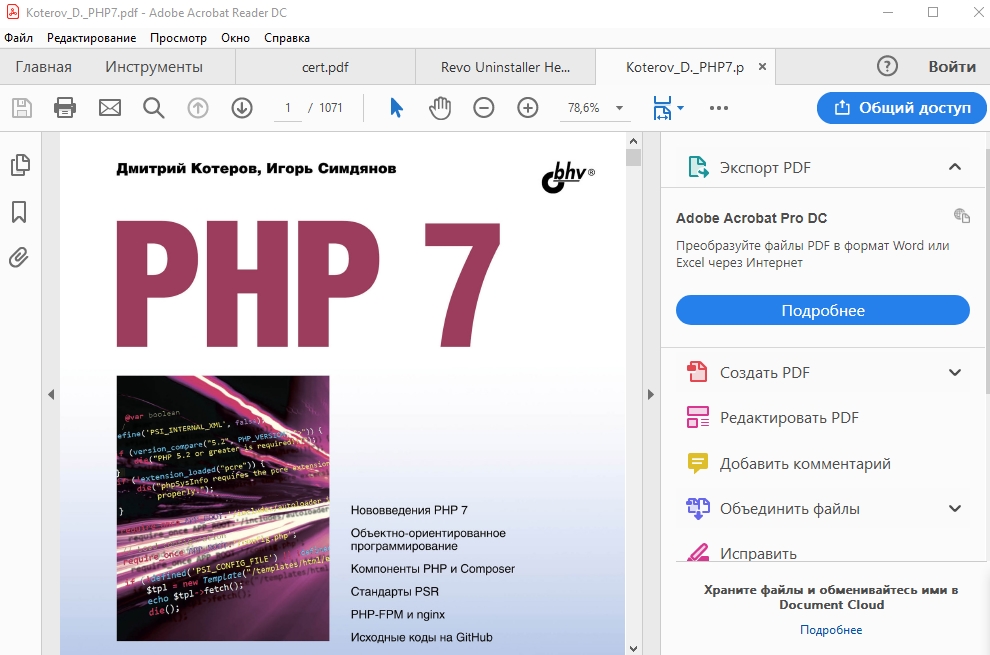Click the page number input field

(x=288, y=108)
